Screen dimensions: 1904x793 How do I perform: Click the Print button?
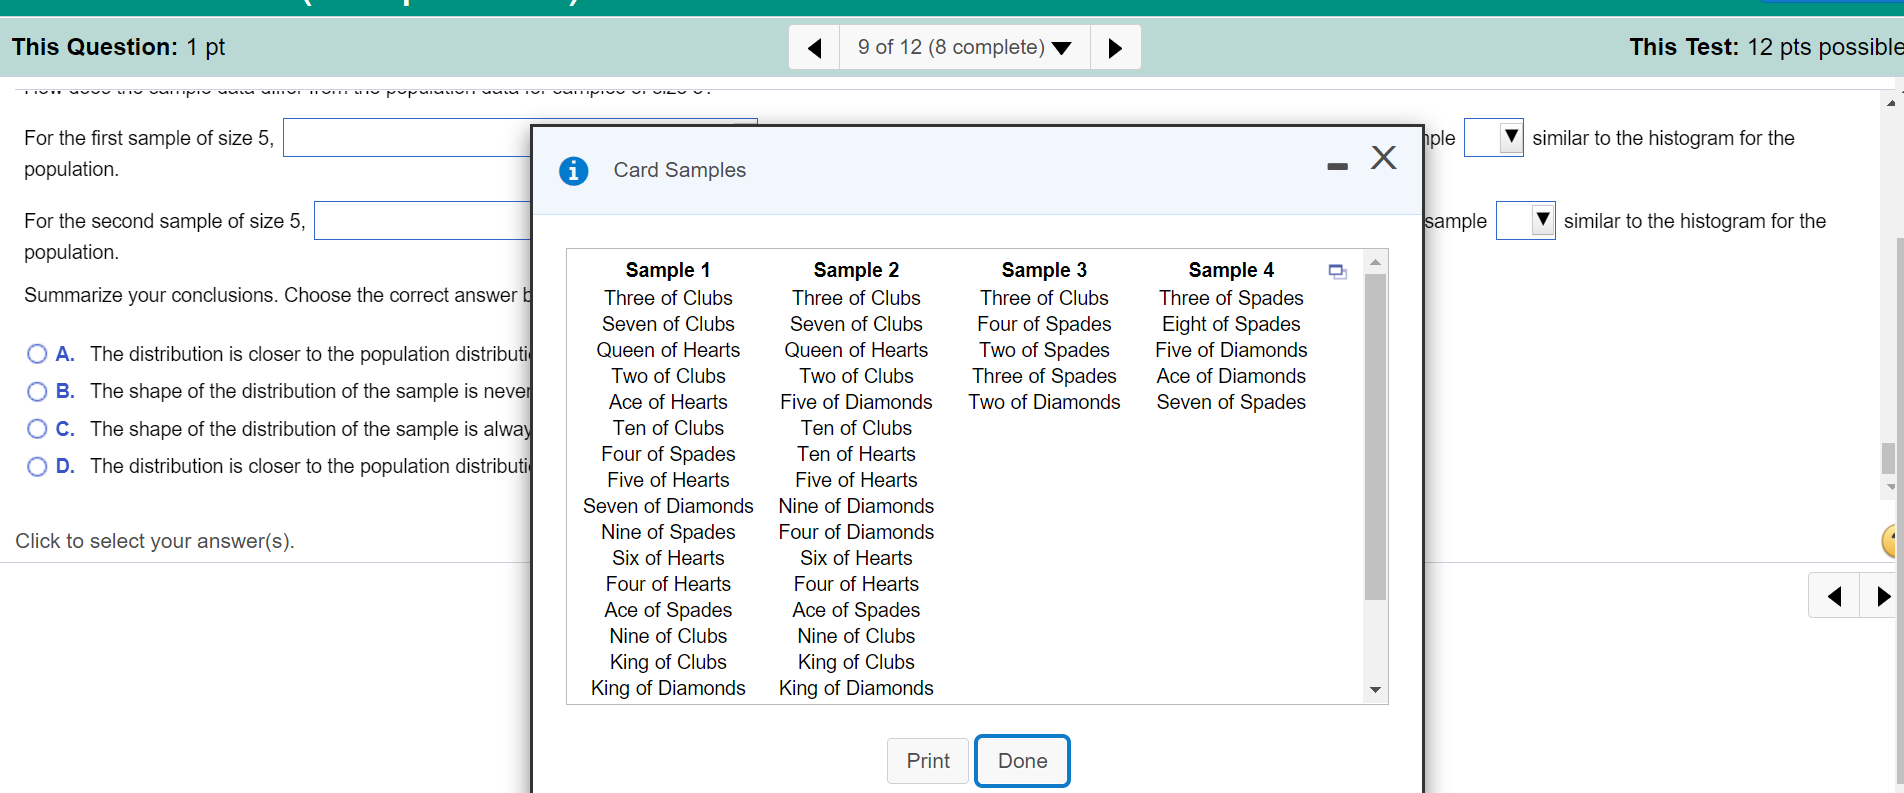(x=928, y=761)
